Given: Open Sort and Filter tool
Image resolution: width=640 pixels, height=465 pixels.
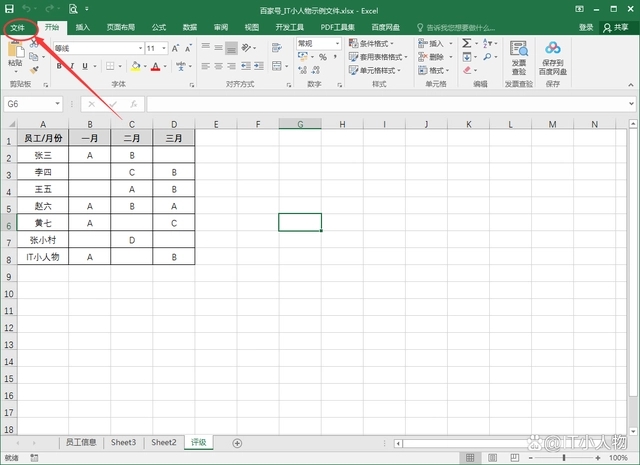Looking at the screenshot, I should pos(487,43).
